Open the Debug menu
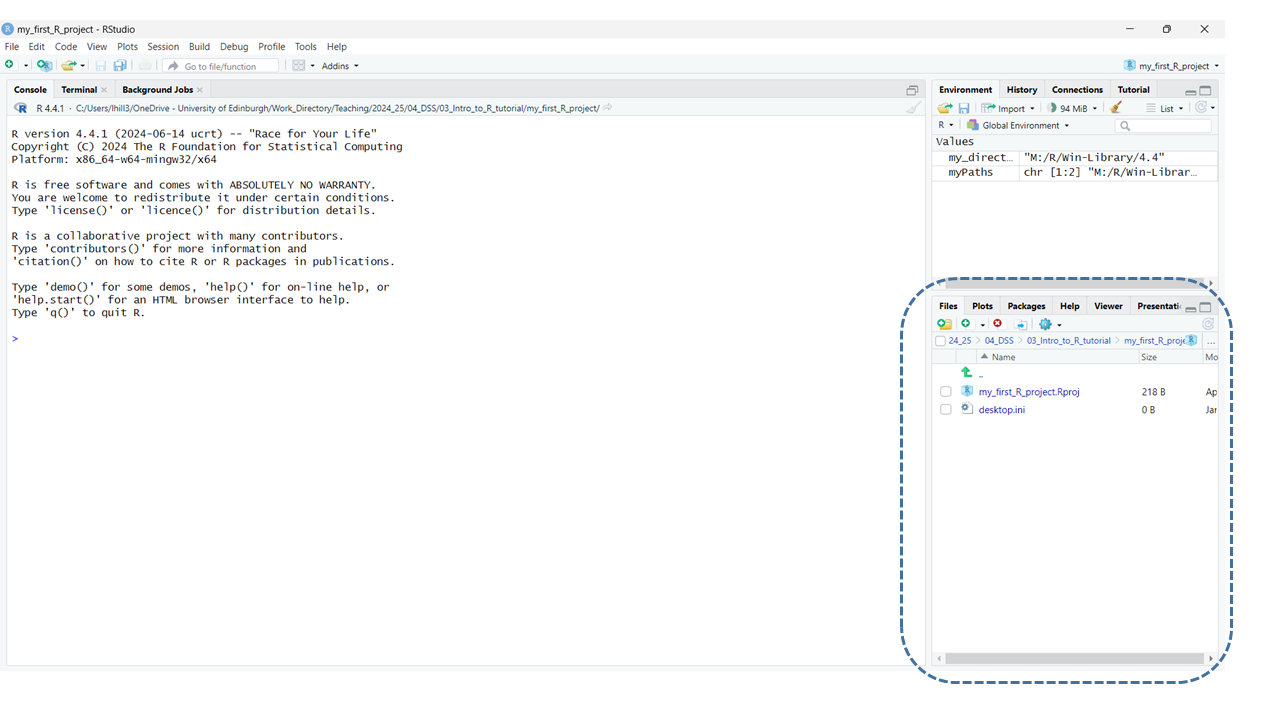Image resolution: width=1280 pixels, height=720 pixels. pos(234,47)
